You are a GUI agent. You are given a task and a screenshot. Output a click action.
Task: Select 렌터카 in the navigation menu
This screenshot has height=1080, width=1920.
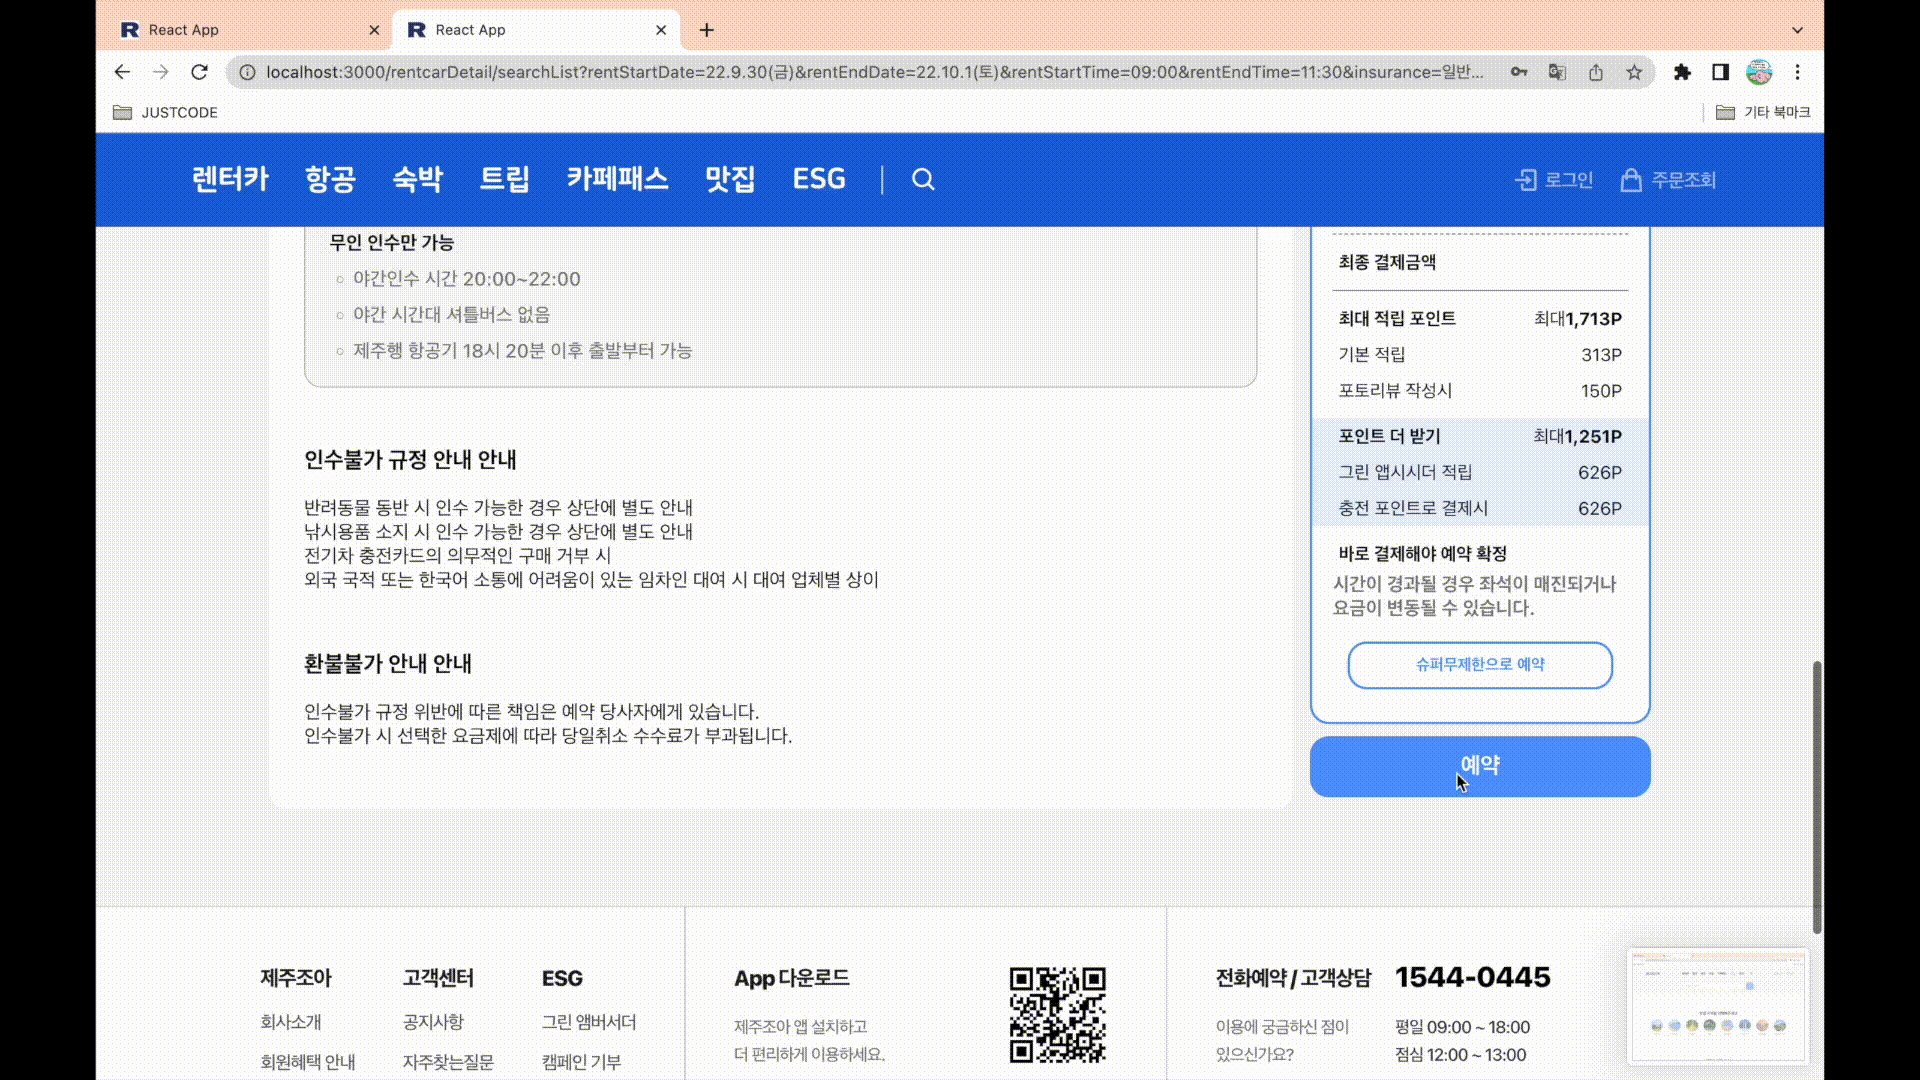[230, 179]
